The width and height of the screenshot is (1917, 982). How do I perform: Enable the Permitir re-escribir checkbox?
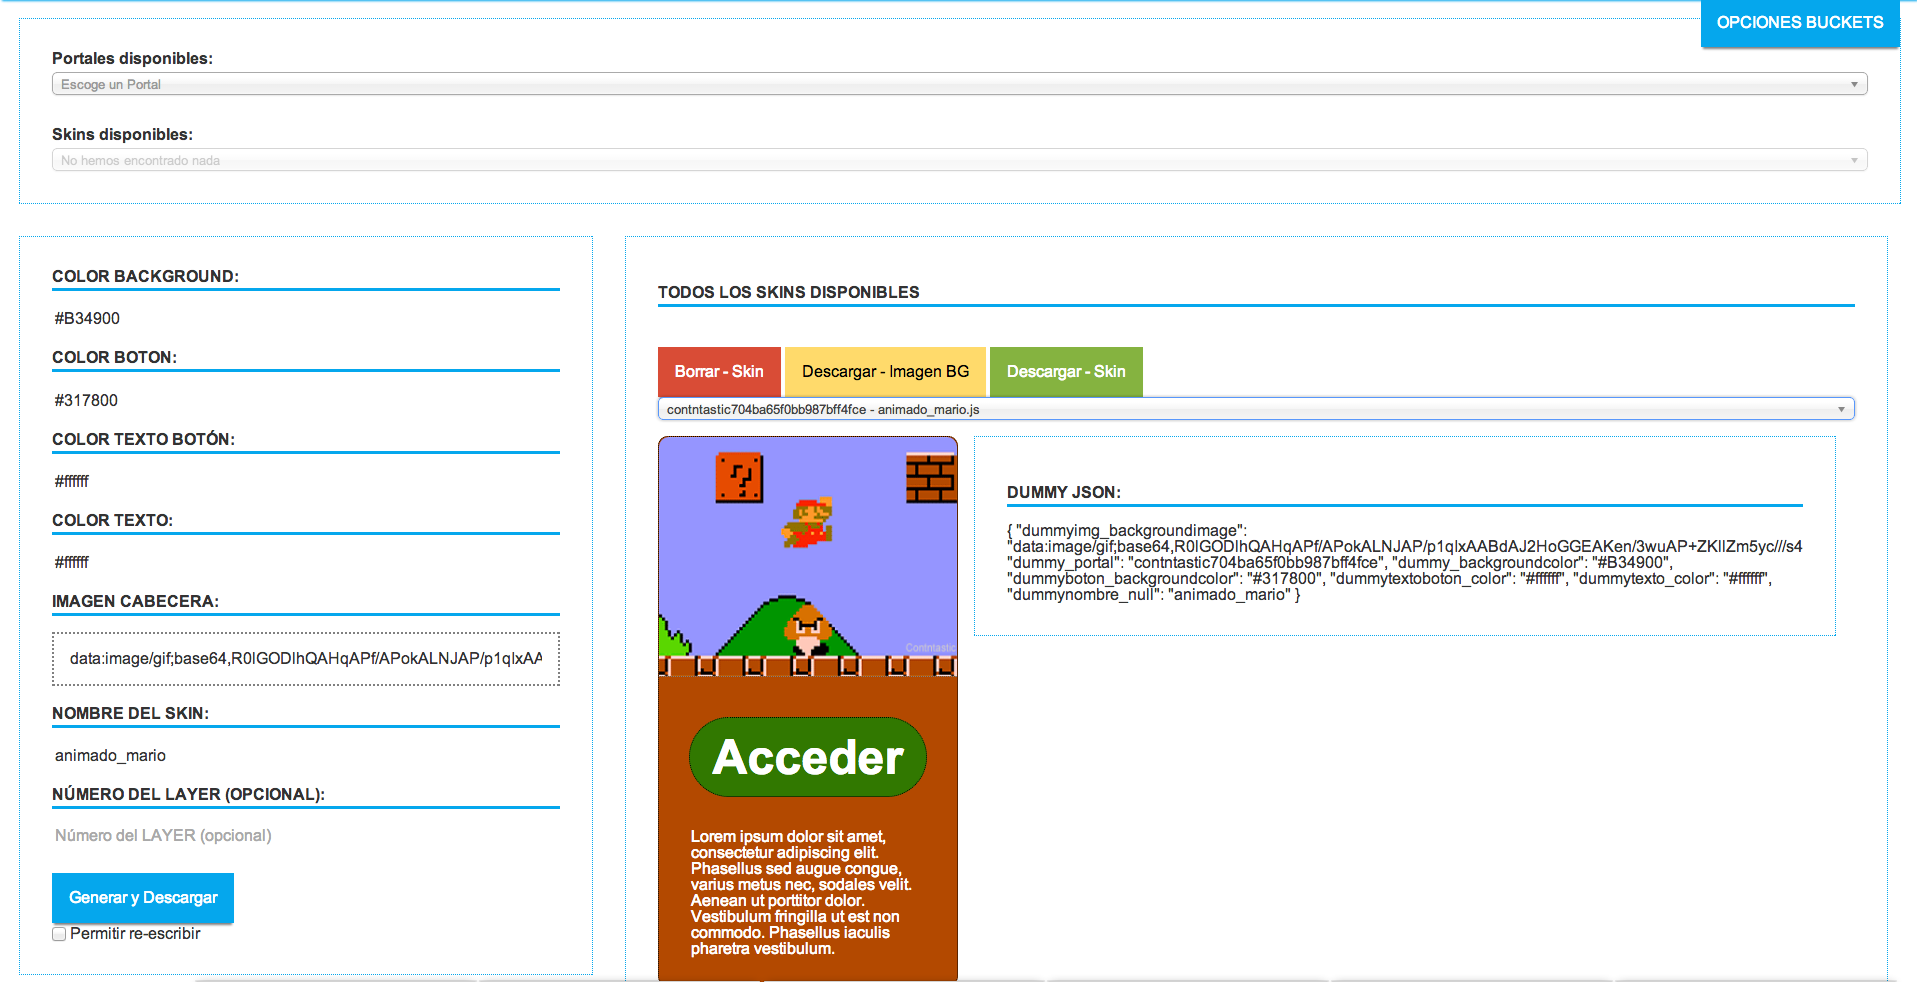pos(59,934)
